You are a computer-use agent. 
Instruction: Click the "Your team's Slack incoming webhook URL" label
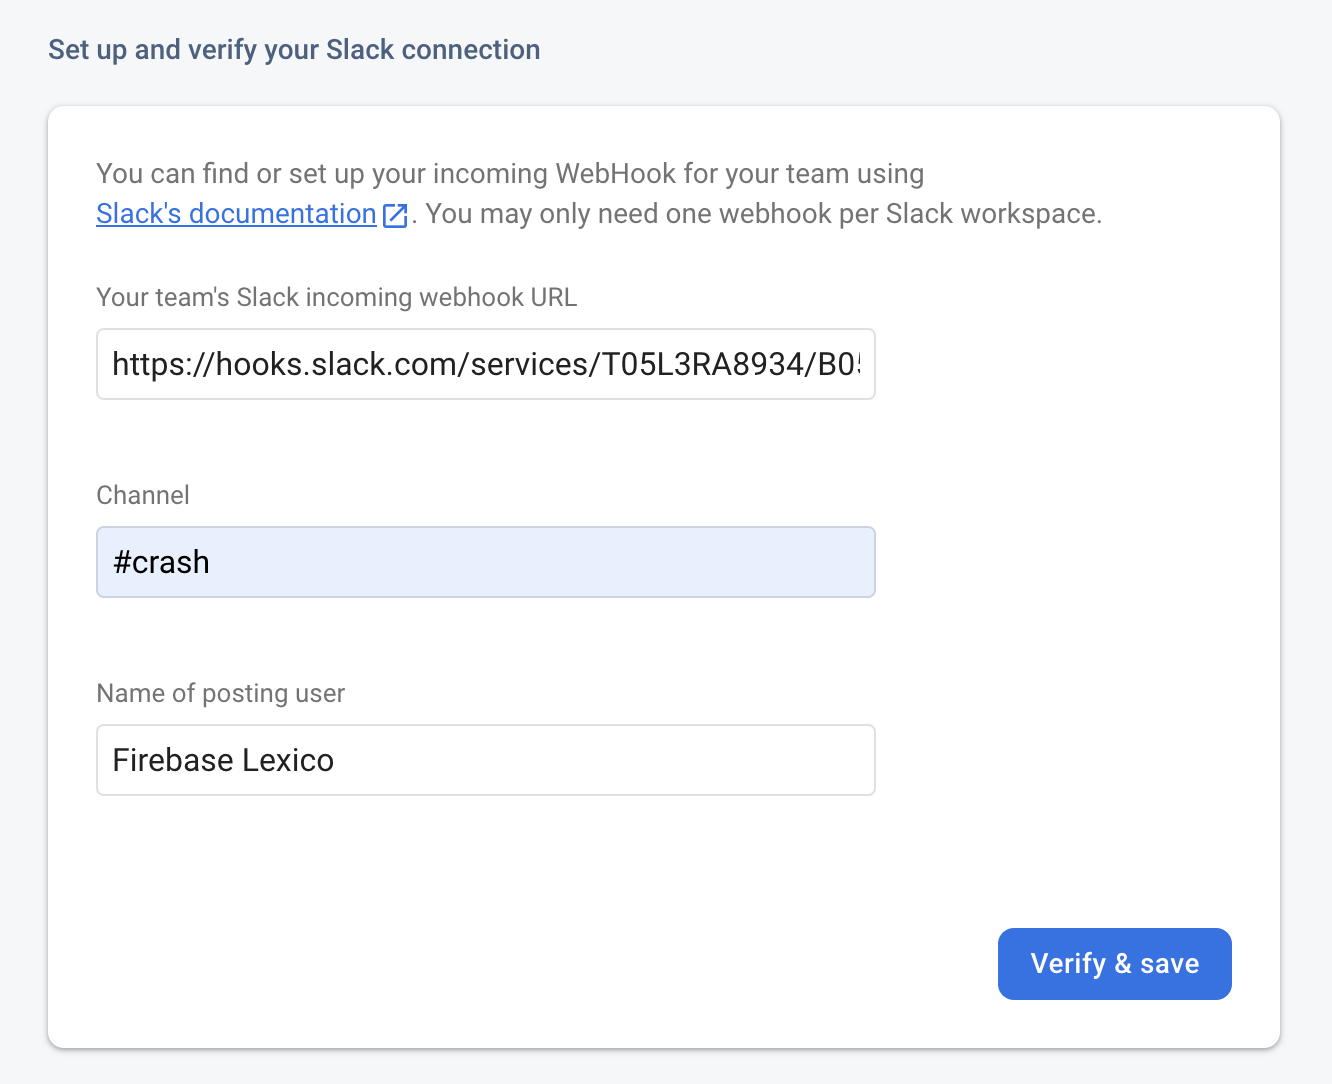336,297
